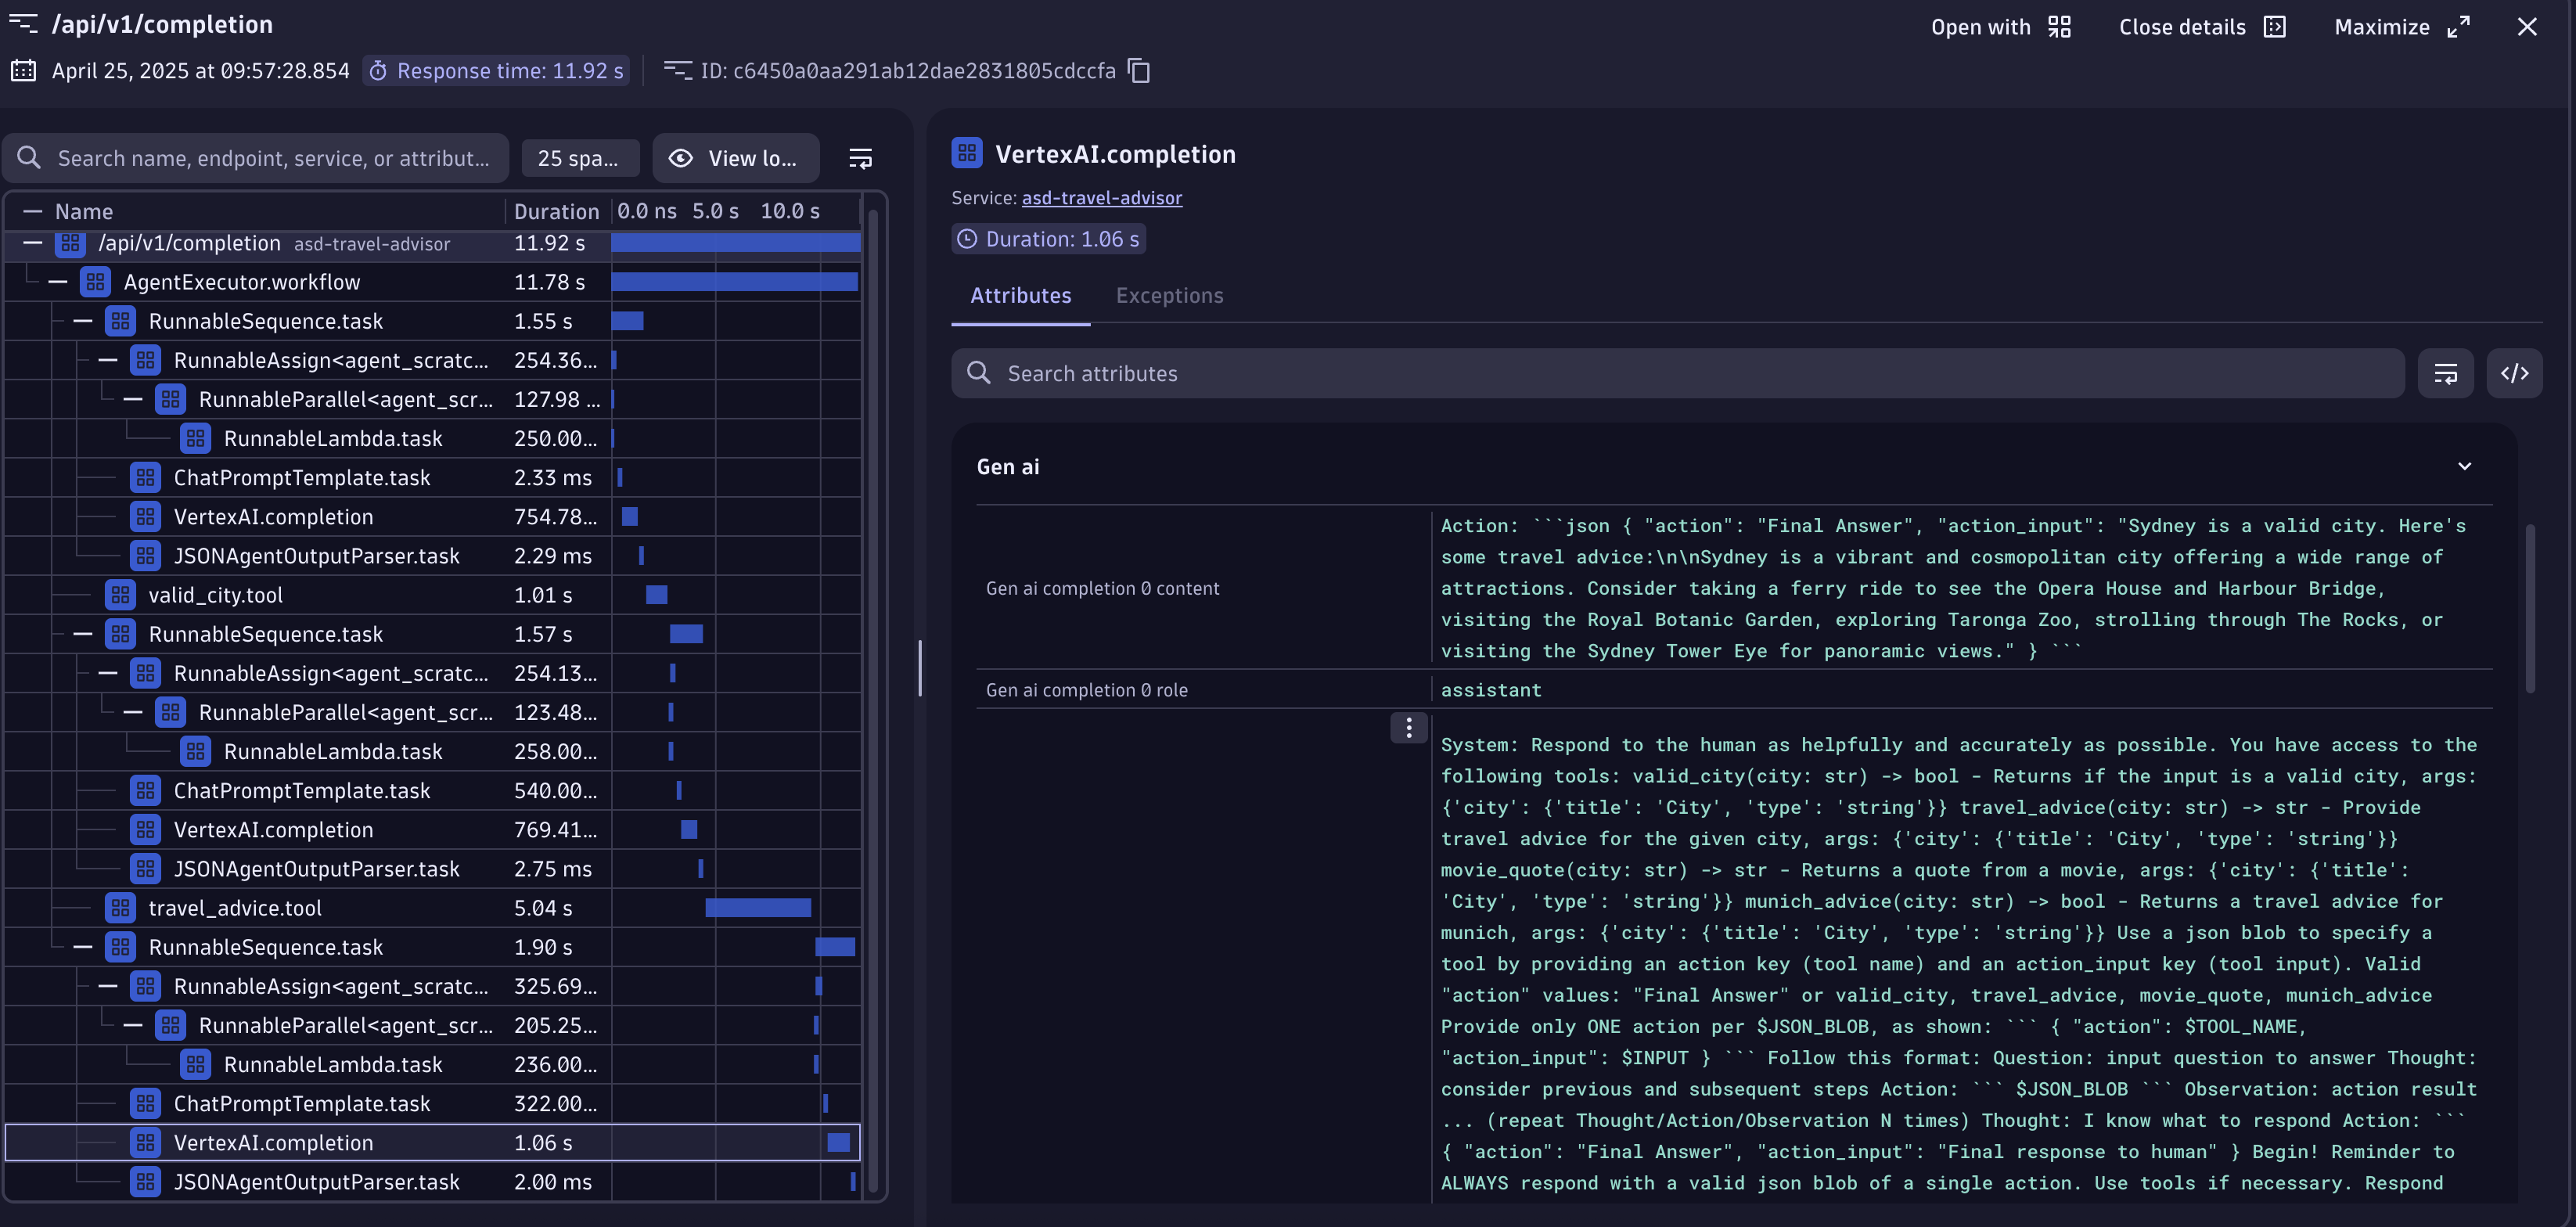
Task: Click the ID icon before trace ID
Action: coord(677,71)
